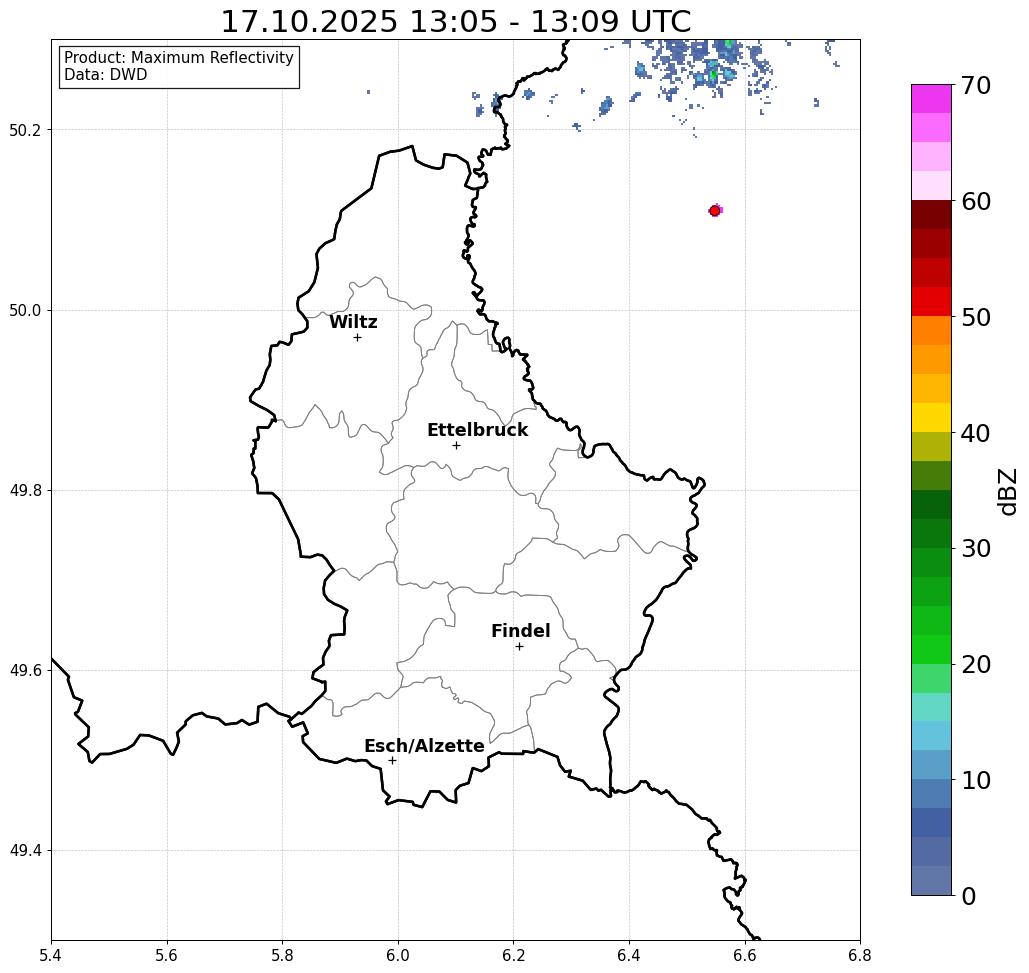Click the colorbar tick label 70
This screenshot has width=1029, height=973.
point(976,86)
